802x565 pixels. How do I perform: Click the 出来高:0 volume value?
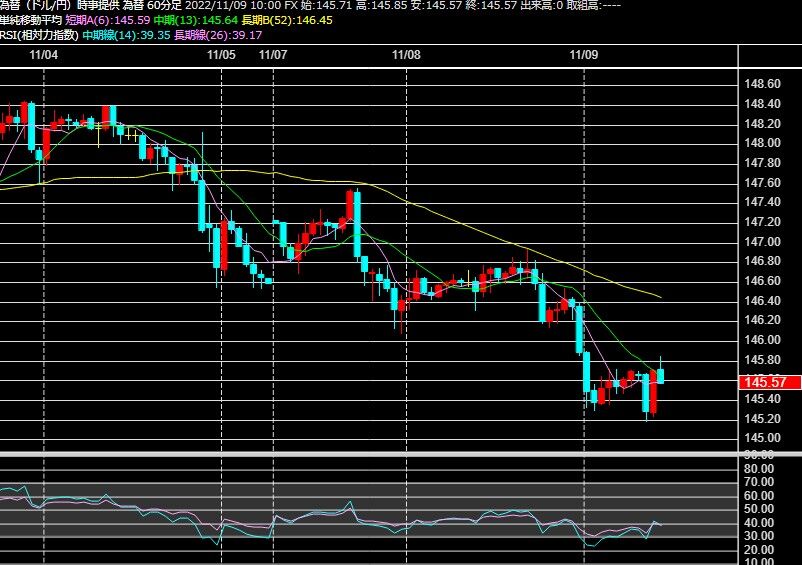(542, 6)
